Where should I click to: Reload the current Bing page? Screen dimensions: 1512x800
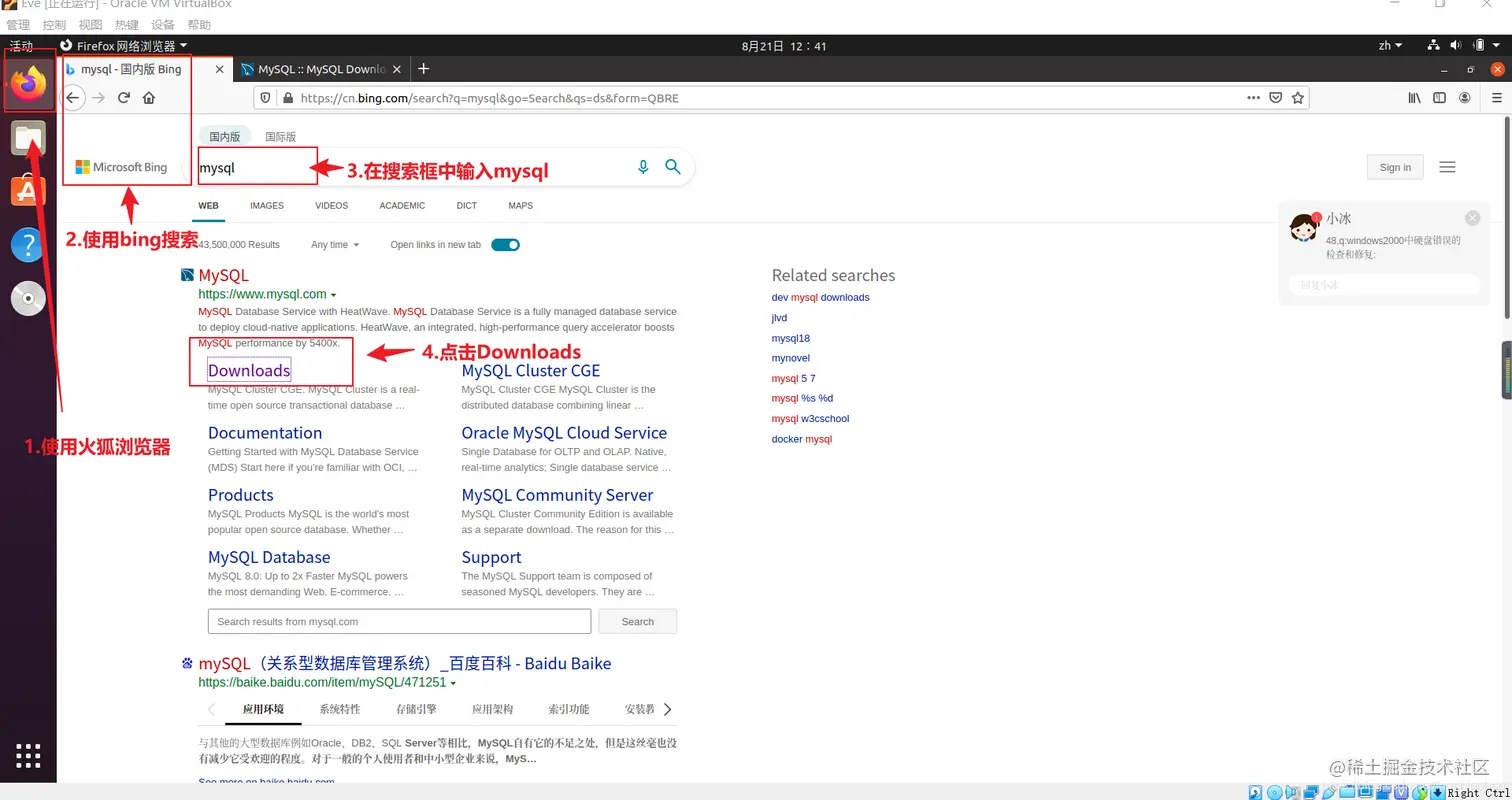coord(124,98)
